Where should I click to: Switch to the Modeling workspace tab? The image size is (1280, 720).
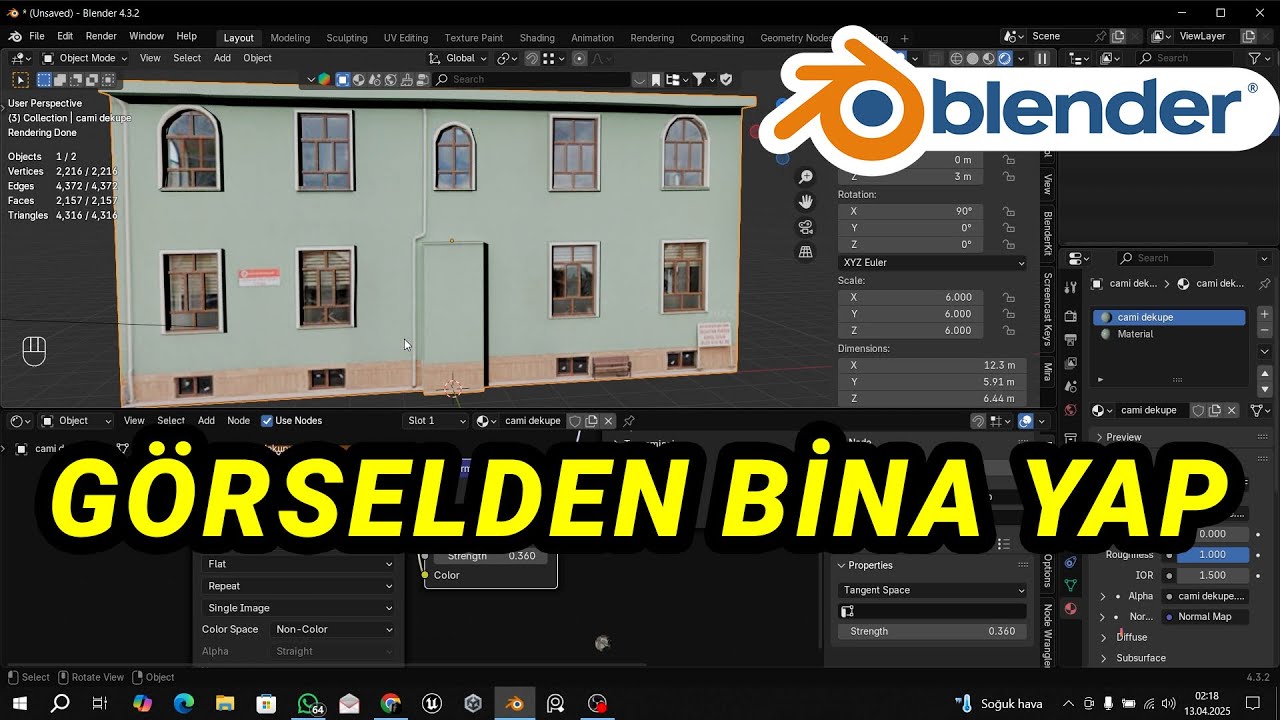290,38
